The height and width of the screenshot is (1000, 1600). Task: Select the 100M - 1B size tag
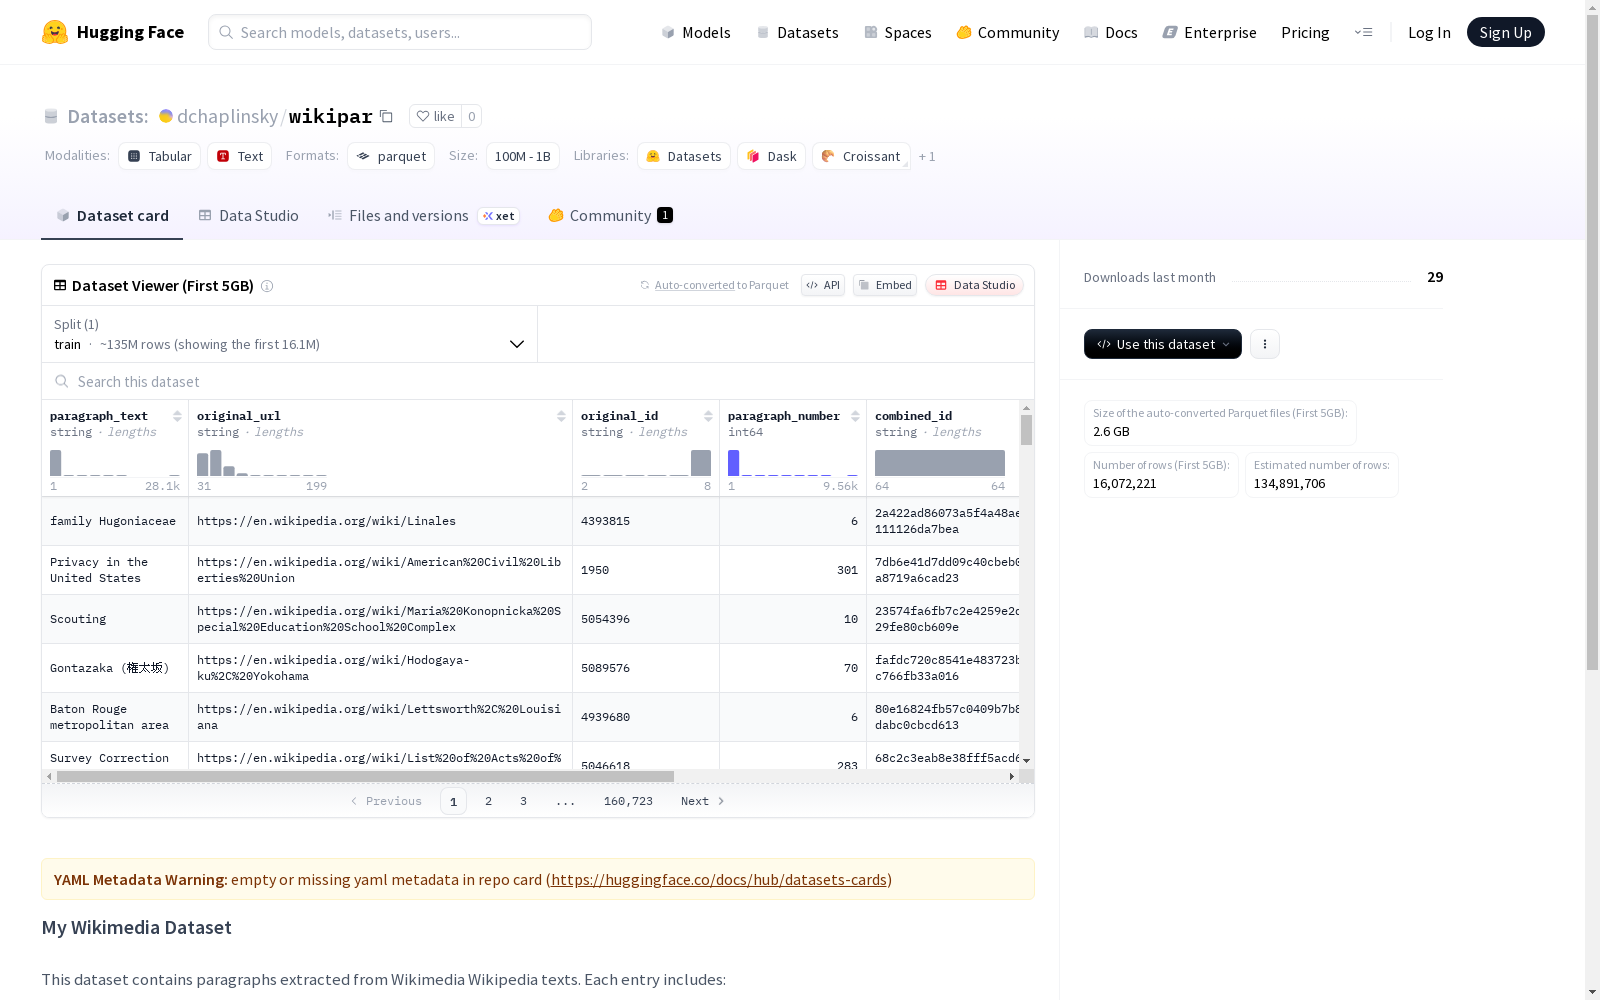523,156
